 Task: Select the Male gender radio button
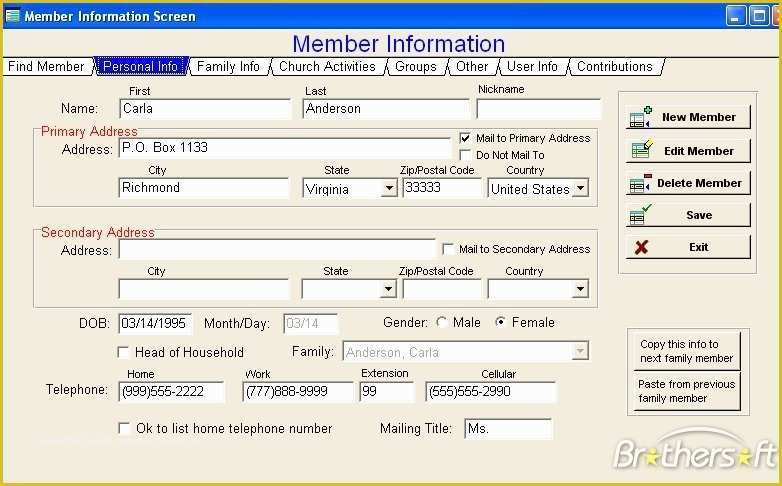pos(441,322)
